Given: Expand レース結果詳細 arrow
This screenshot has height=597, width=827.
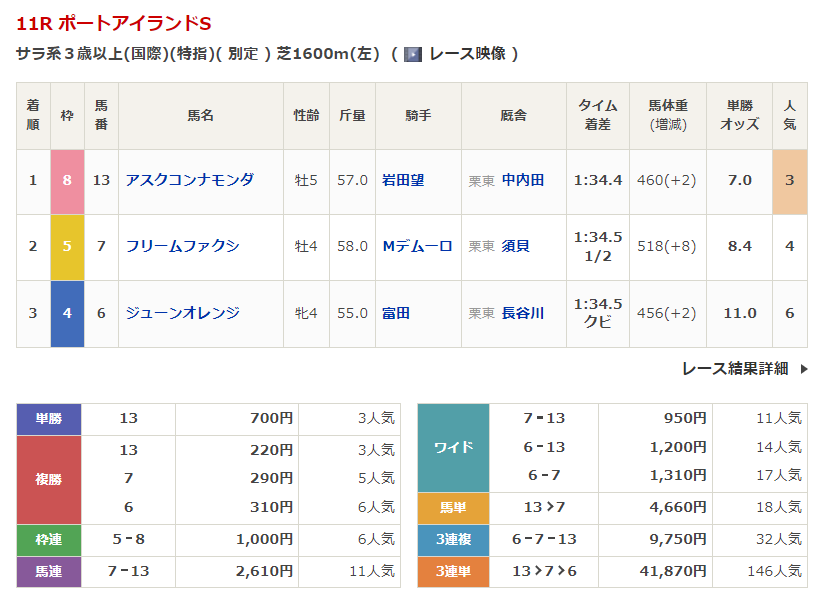Looking at the screenshot, I should pyautogui.click(x=802, y=369).
